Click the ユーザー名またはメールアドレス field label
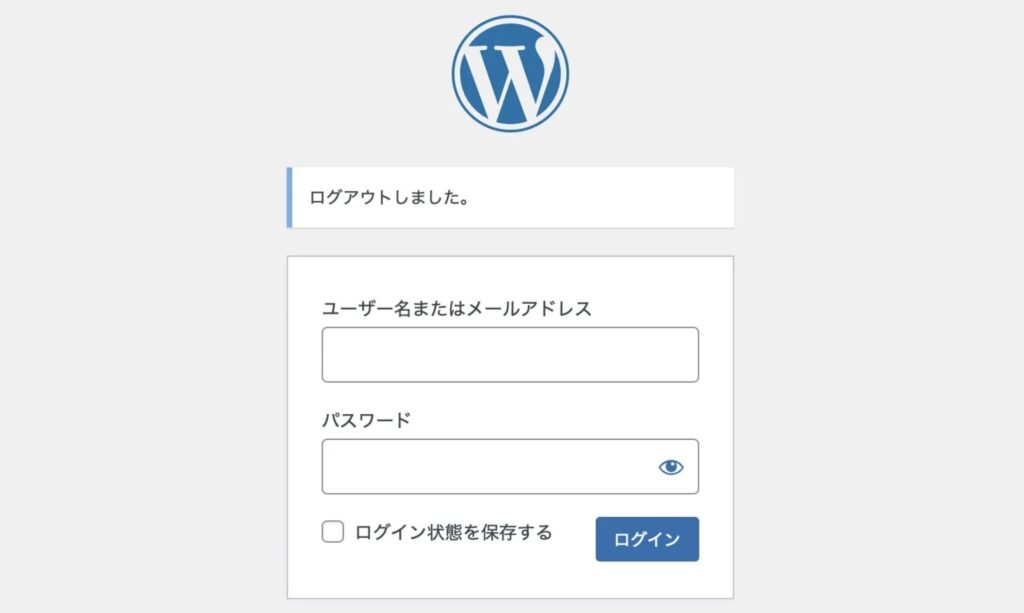The height and width of the screenshot is (613, 1024). pos(457,309)
